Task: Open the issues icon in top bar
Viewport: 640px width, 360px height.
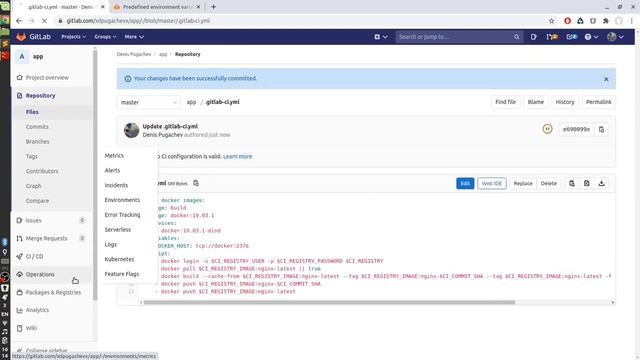Action: 533,37
